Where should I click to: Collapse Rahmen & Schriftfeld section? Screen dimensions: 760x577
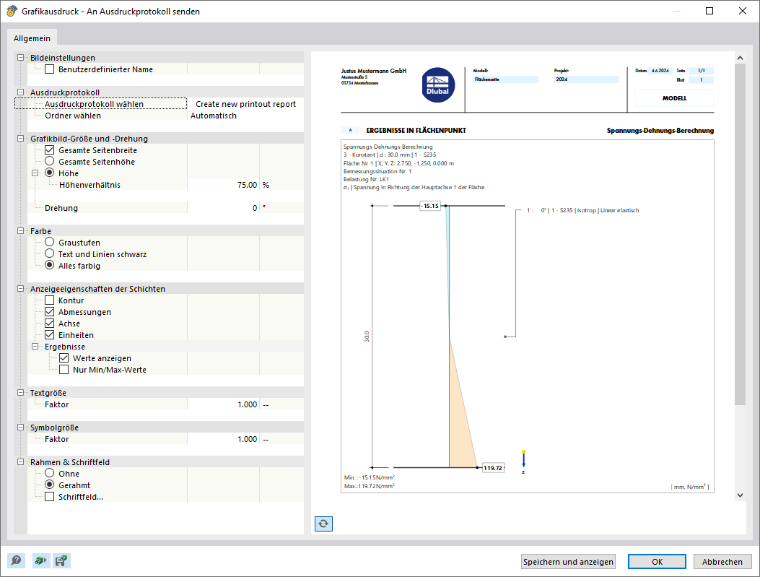pyautogui.click(x=20, y=462)
